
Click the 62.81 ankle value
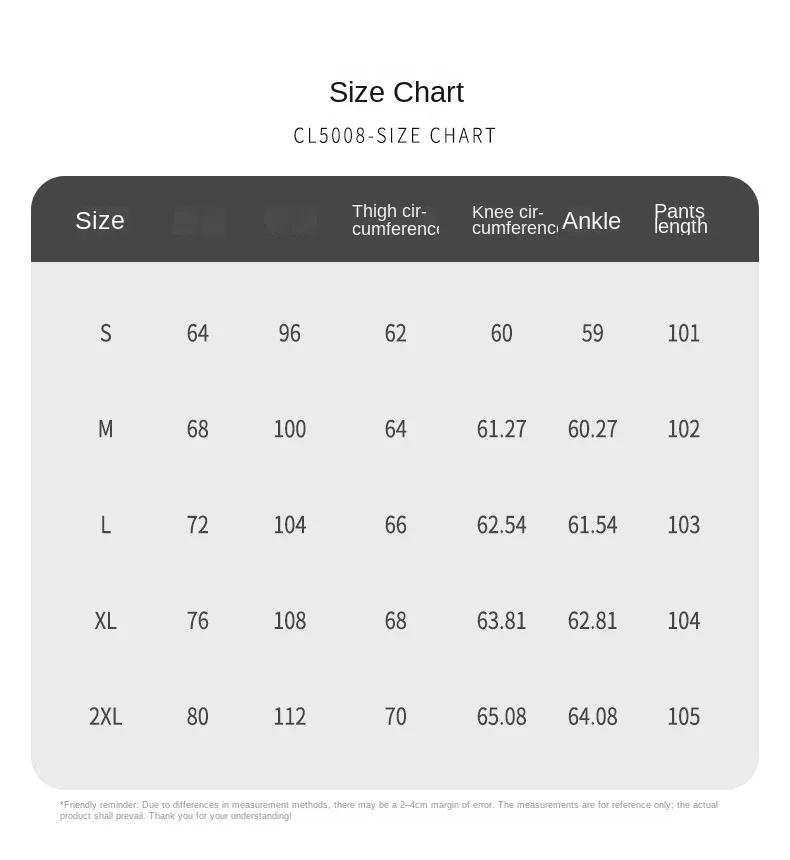click(592, 621)
